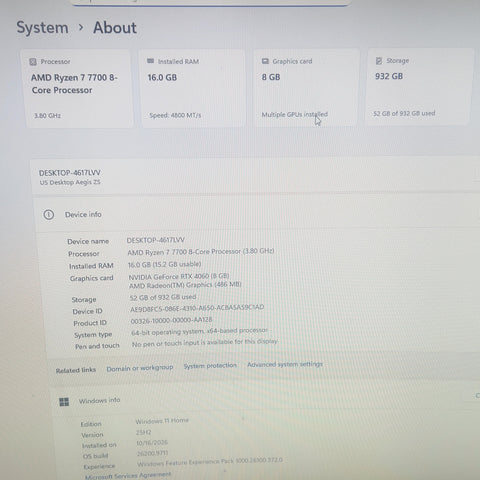Click the Installed on date value
Viewport: 480px width, 480px height.
[152, 443]
